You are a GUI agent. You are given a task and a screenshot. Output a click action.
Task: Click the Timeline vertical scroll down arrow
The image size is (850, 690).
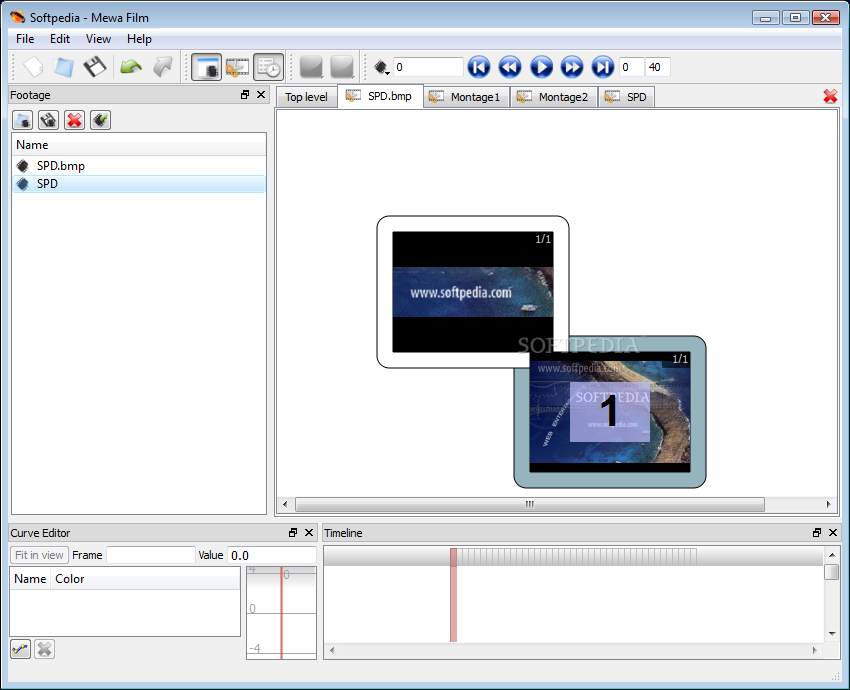(x=832, y=634)
